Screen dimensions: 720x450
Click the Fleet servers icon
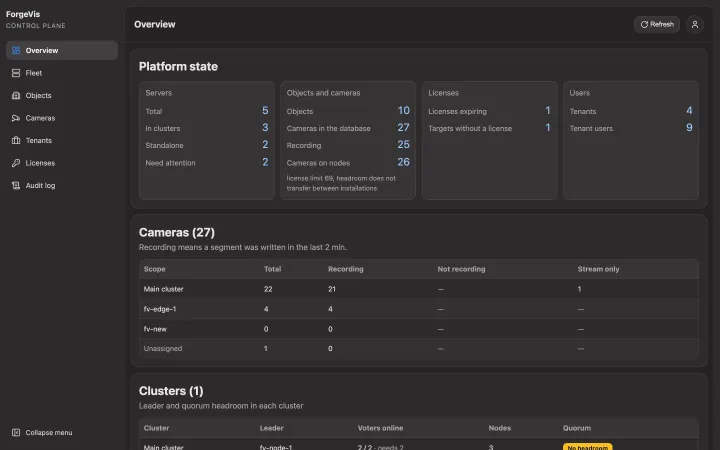[x=16, y=73]
